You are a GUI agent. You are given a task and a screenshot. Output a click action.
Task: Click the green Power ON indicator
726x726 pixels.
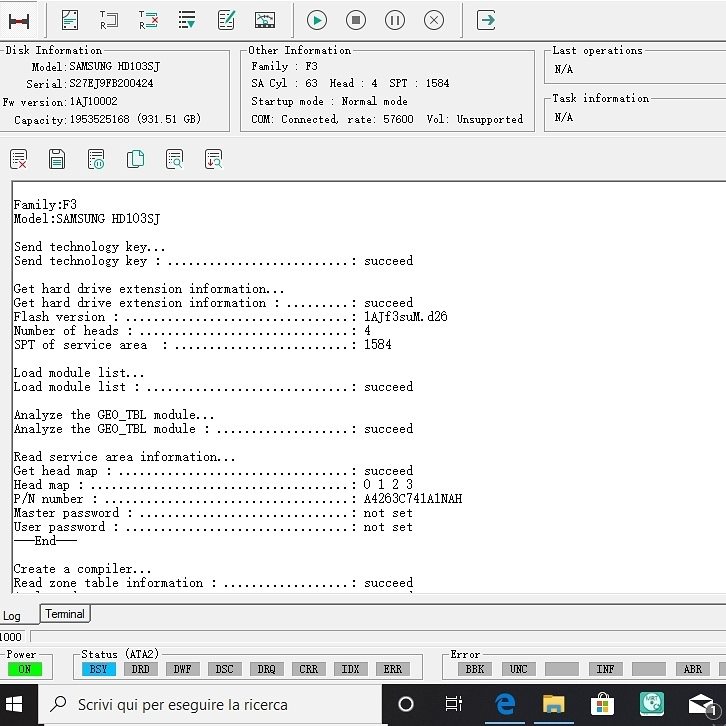pyautogui.click(x=25, y=669)
